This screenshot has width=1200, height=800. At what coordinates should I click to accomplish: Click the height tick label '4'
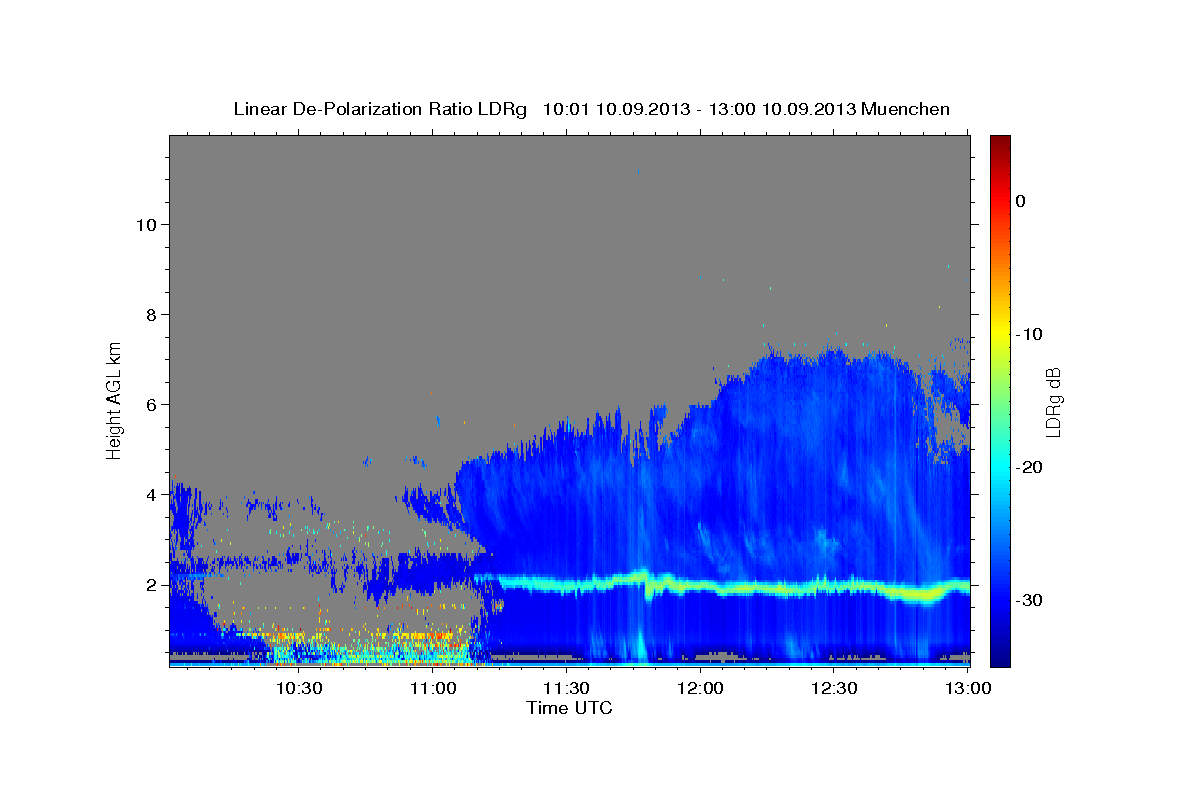(x=149, y=494)
